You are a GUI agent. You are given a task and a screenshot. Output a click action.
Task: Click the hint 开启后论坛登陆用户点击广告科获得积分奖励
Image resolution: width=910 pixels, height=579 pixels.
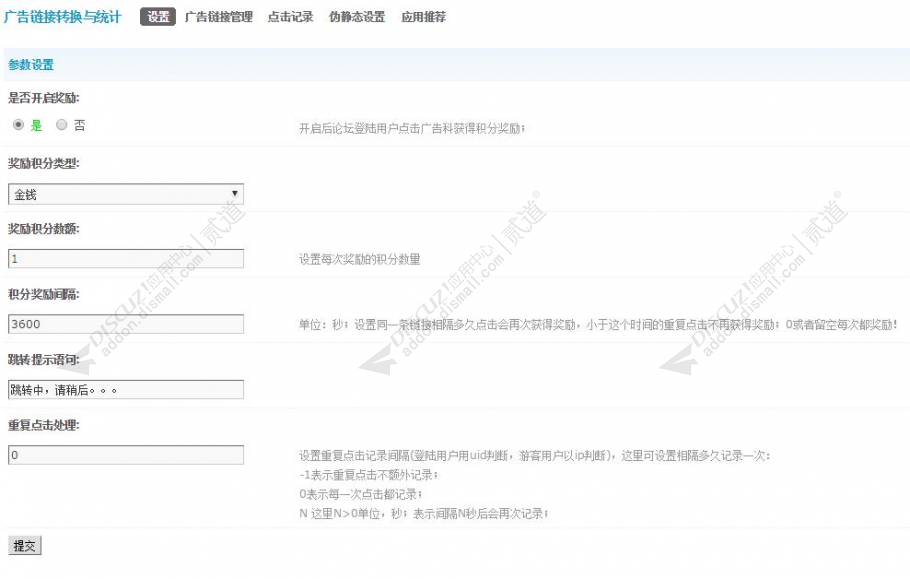[x=412, y=128]
